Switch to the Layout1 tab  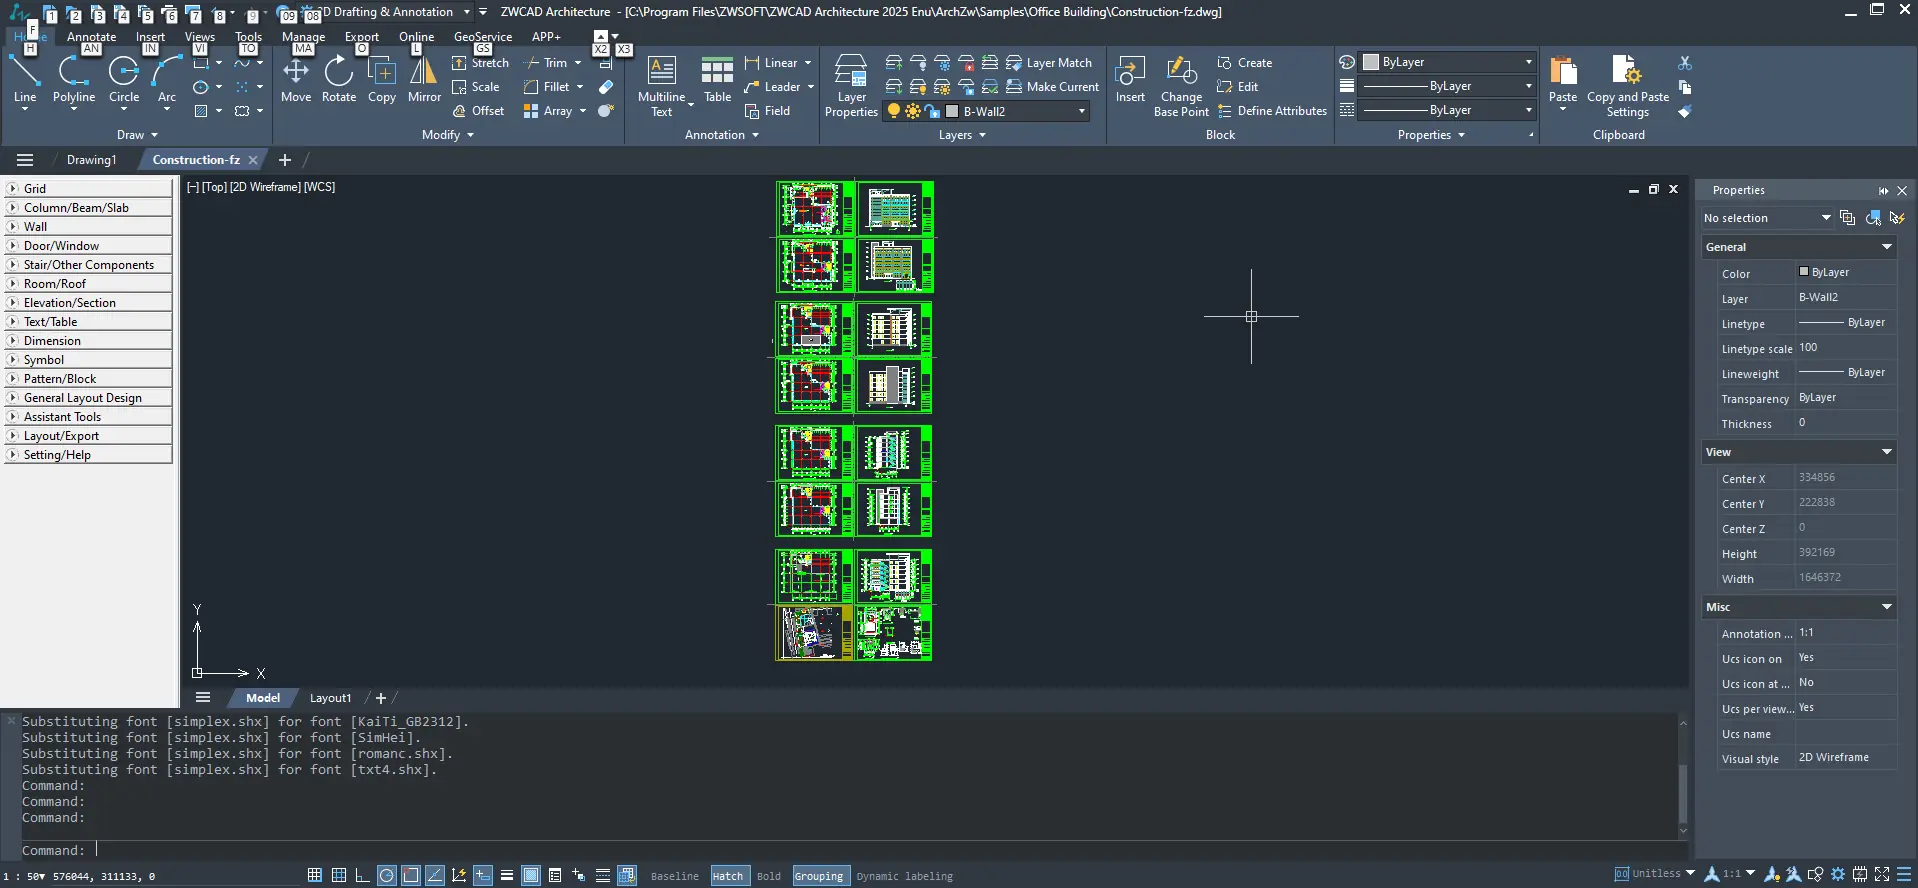[330, 698]
